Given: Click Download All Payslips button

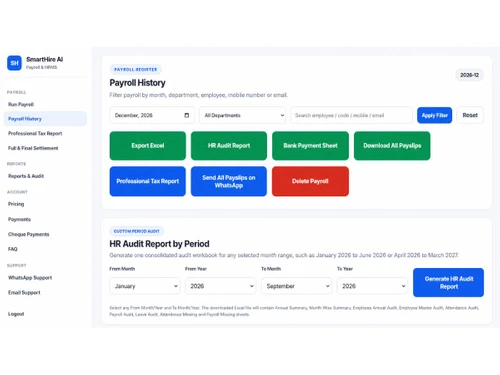Looking at the screenshot, I should 392,146.
